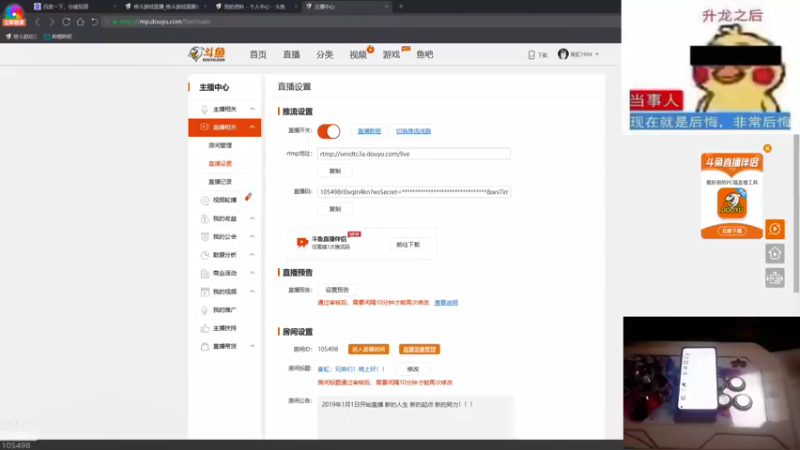Copy the 直播码 stream code with 复制
800x450 pixels.
(335, 209)
